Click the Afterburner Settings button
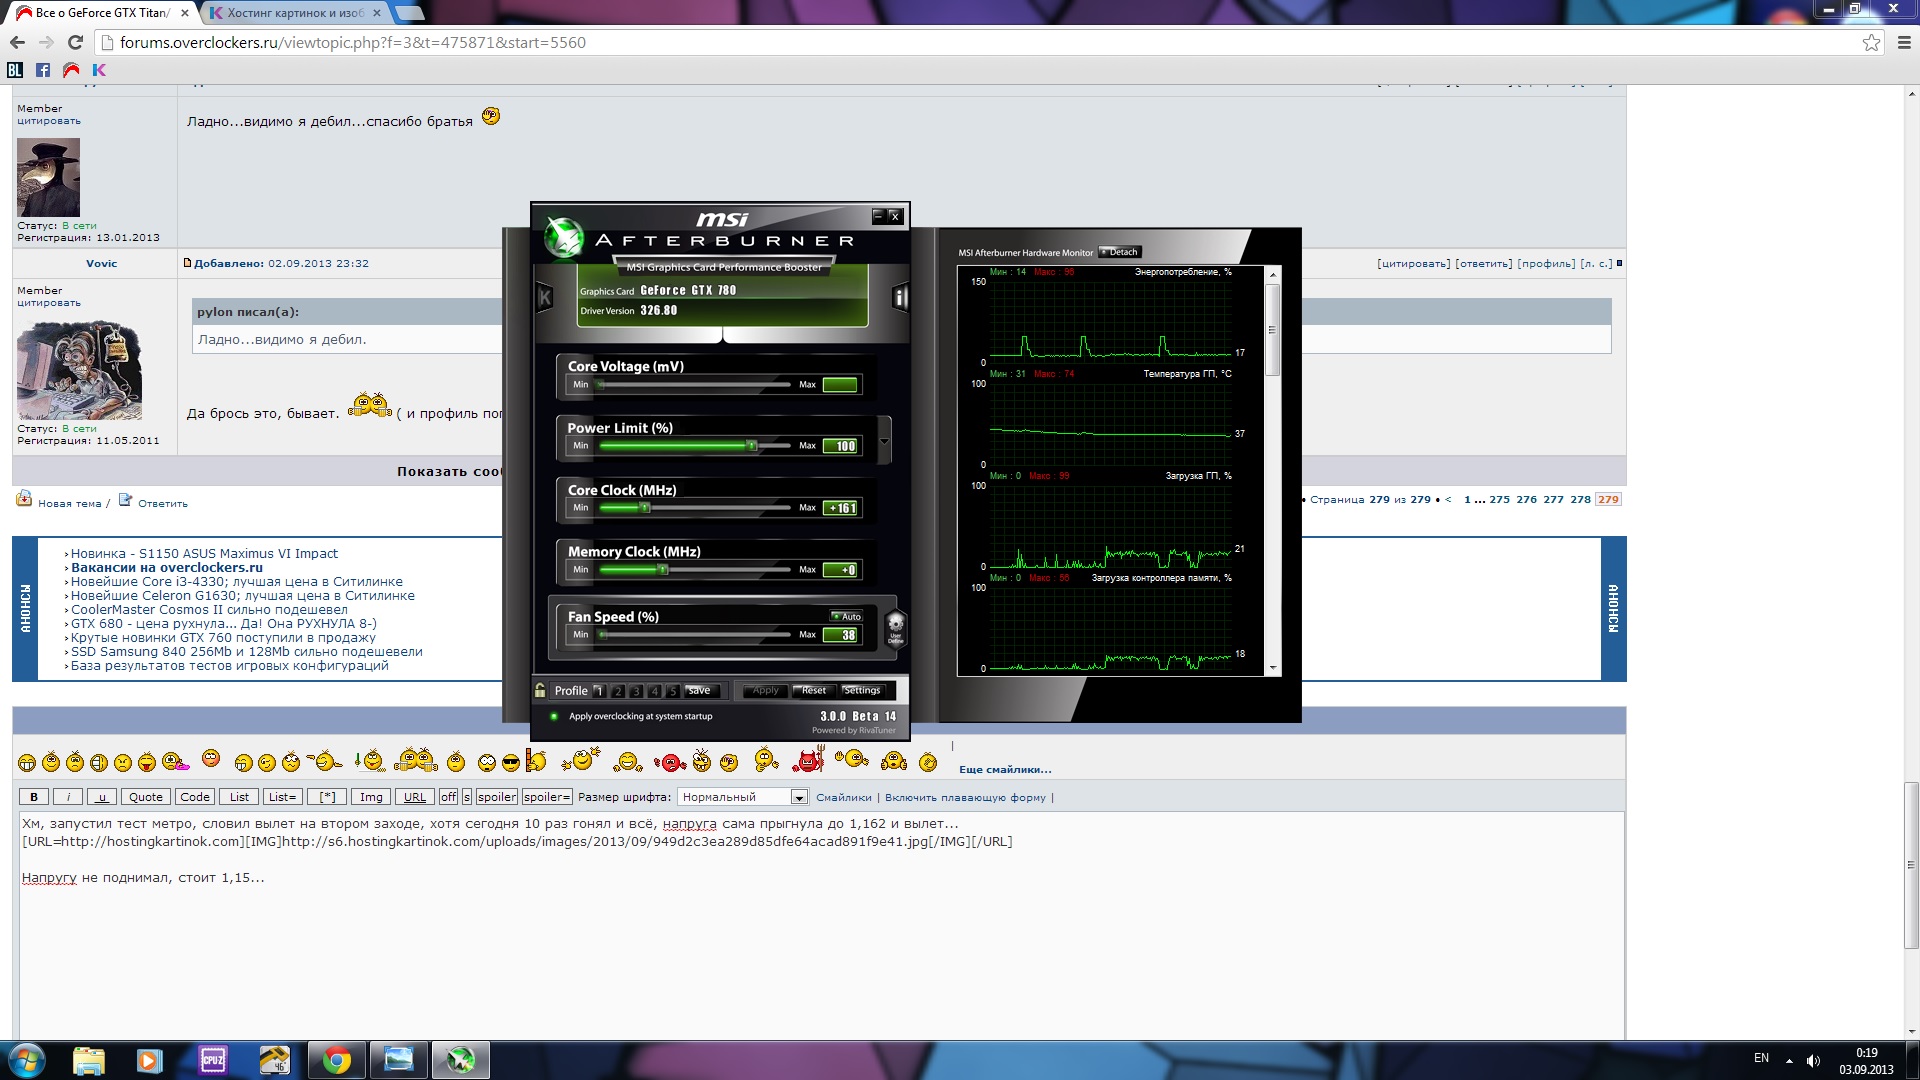This screenshot has width=1920, height=1080. coord(861,690)
